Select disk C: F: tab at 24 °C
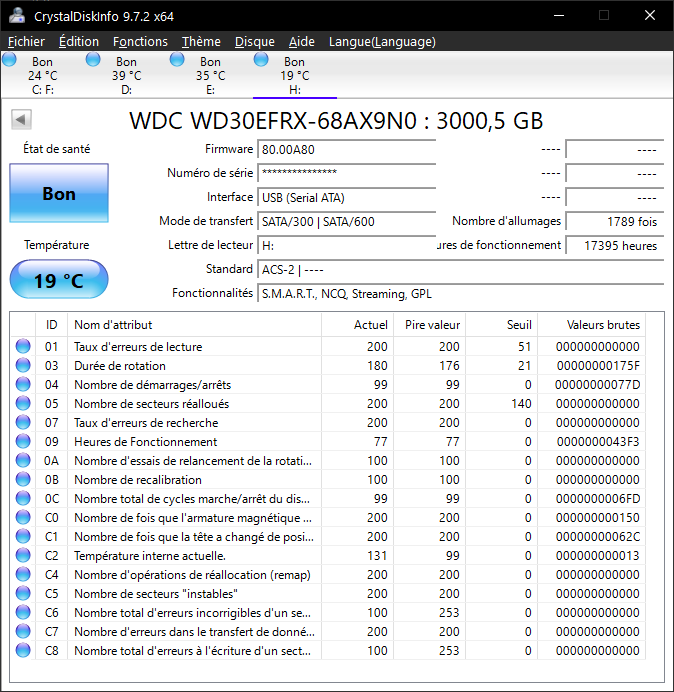This screenshot has height=692, width=674. point(42,75)
